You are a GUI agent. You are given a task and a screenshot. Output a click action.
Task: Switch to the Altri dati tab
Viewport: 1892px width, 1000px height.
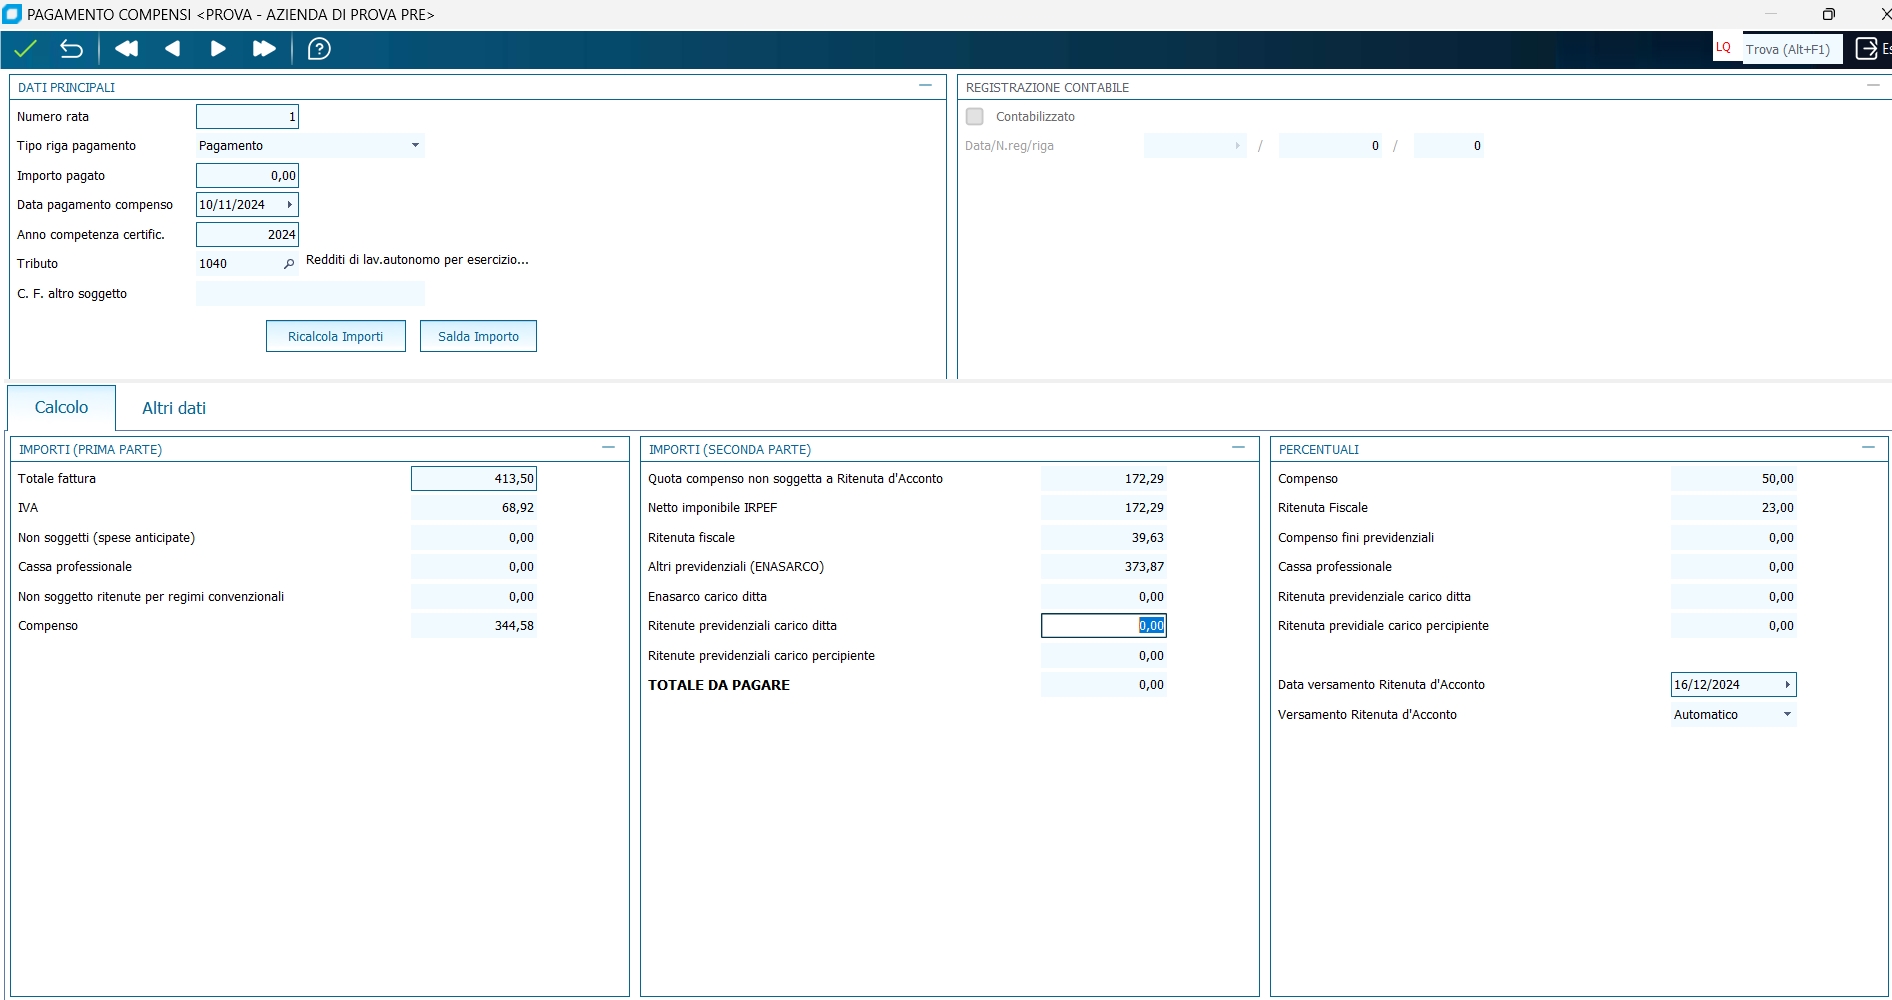pos(174,408)
